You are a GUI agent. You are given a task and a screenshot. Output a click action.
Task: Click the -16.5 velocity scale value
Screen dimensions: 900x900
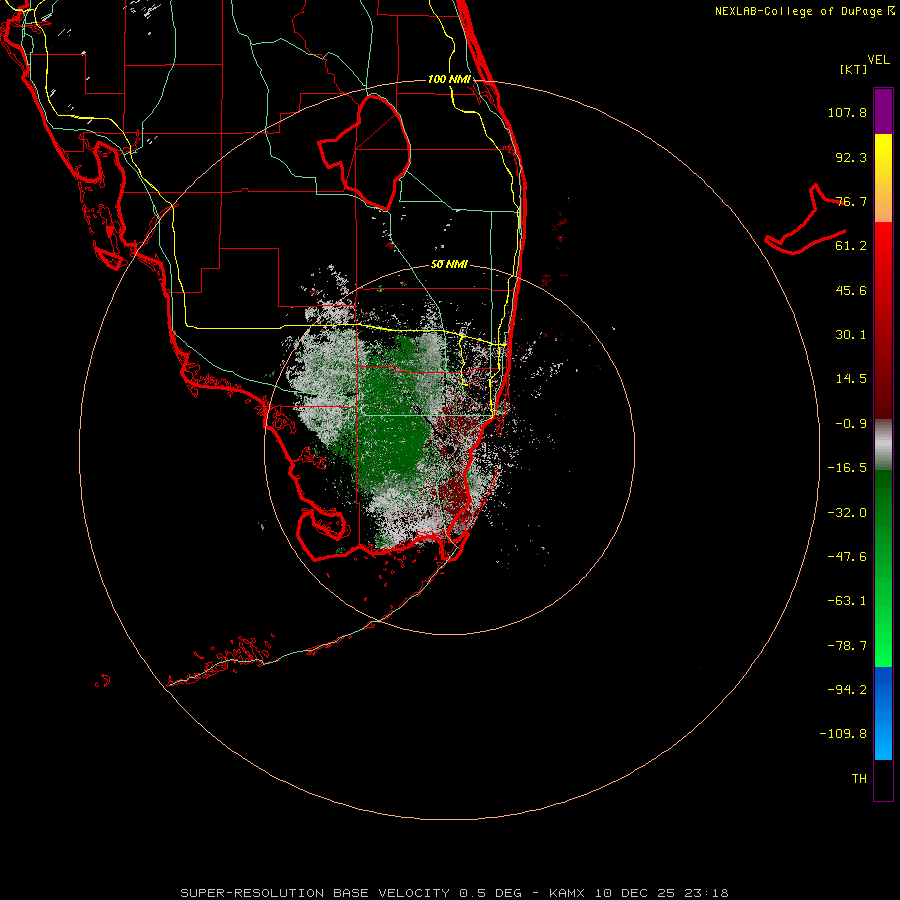[x=847, y=468]
